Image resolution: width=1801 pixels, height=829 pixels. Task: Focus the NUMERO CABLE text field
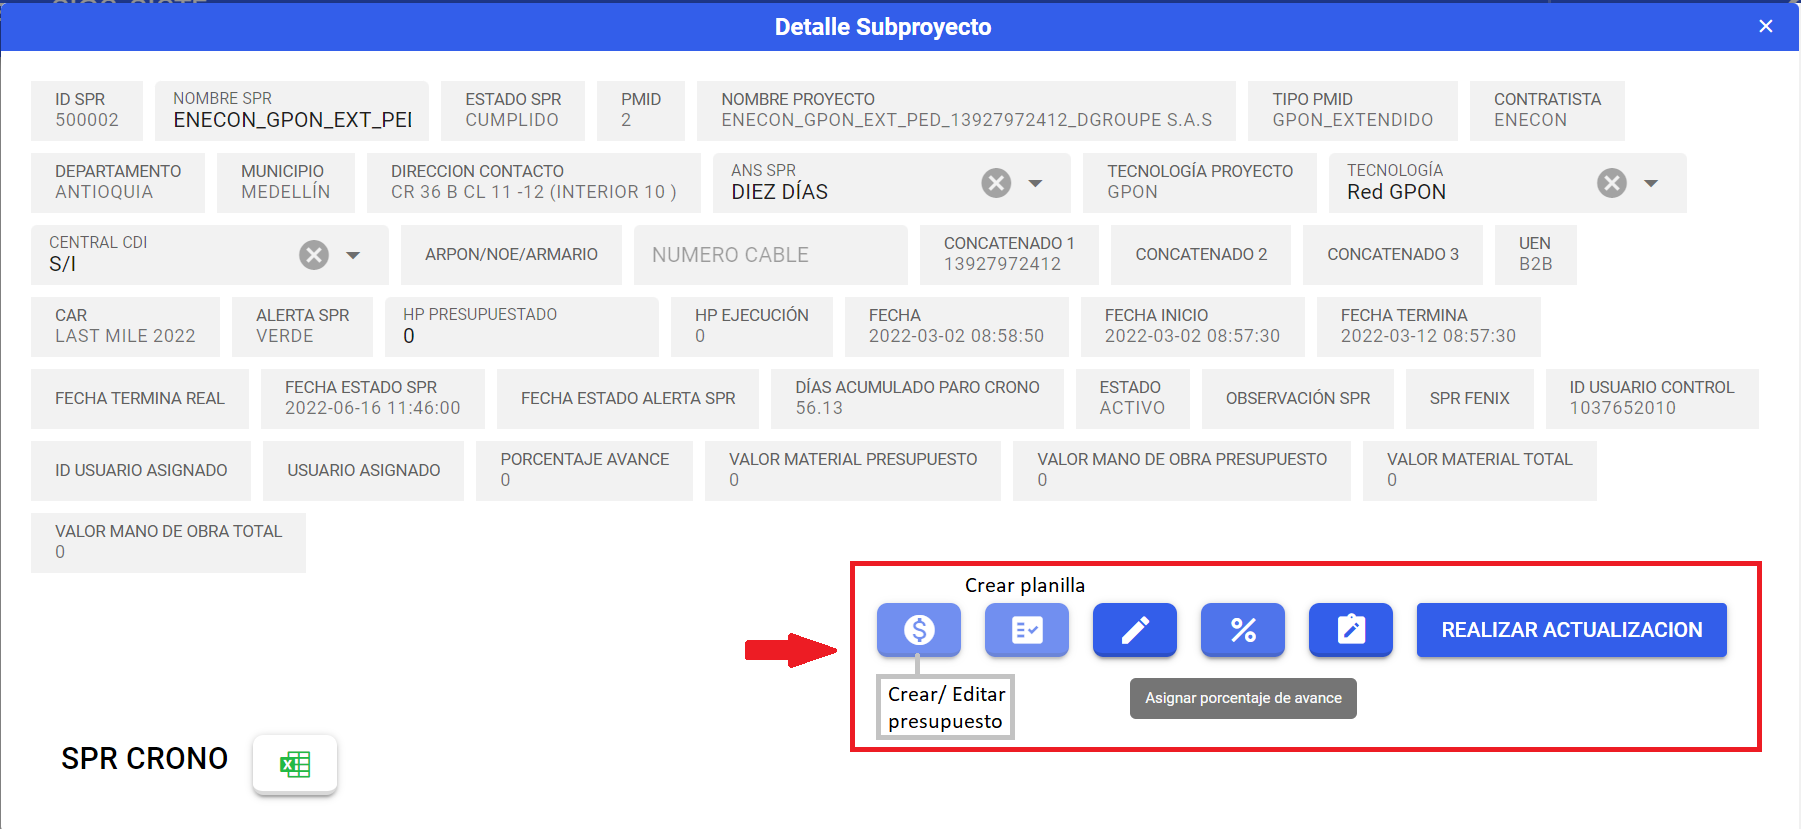coord(770,255)
